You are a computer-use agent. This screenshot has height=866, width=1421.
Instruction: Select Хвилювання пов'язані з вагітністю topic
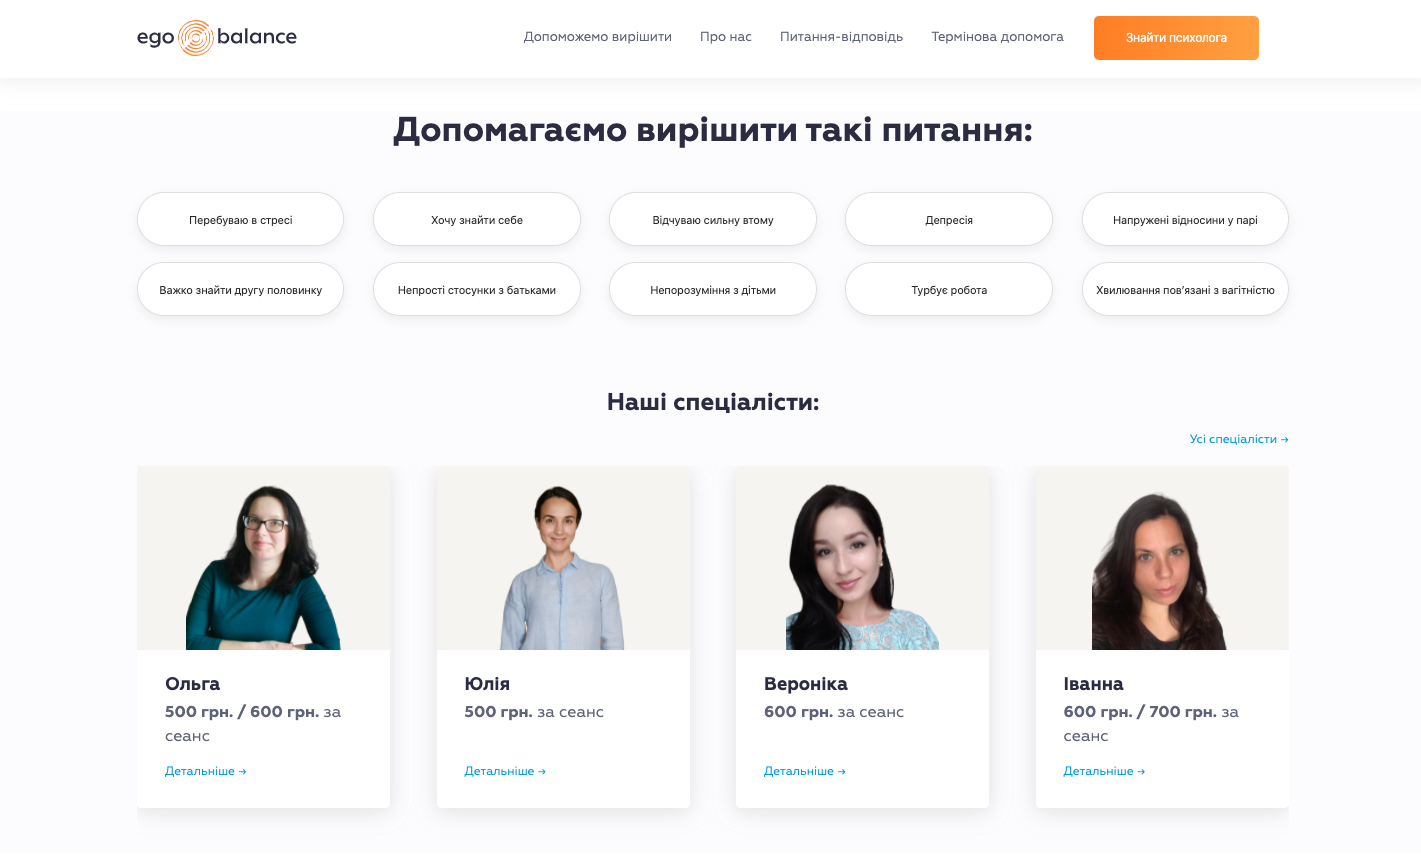(1185, 289)
